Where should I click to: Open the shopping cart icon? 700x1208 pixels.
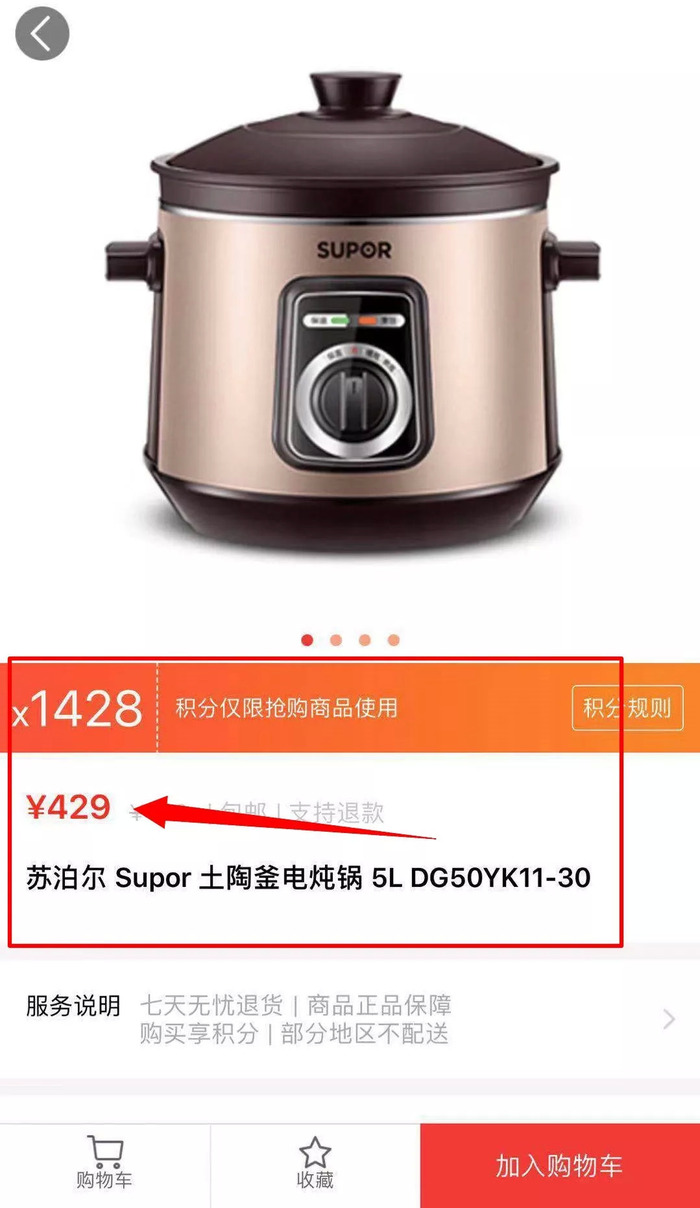(x=104, y=1151)
